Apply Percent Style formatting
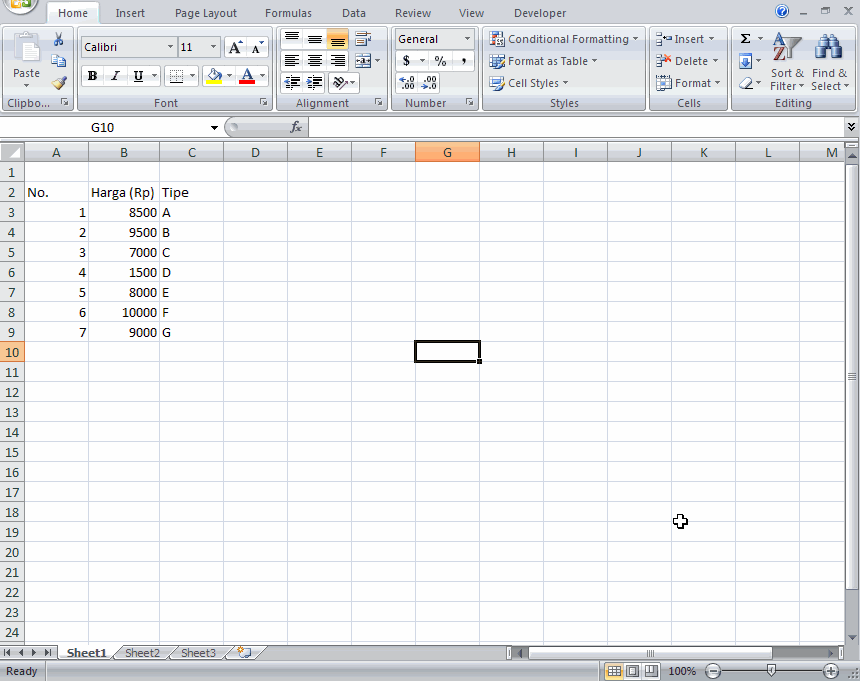The height and width of the screenshot is (681, 860). pos(438,61)
